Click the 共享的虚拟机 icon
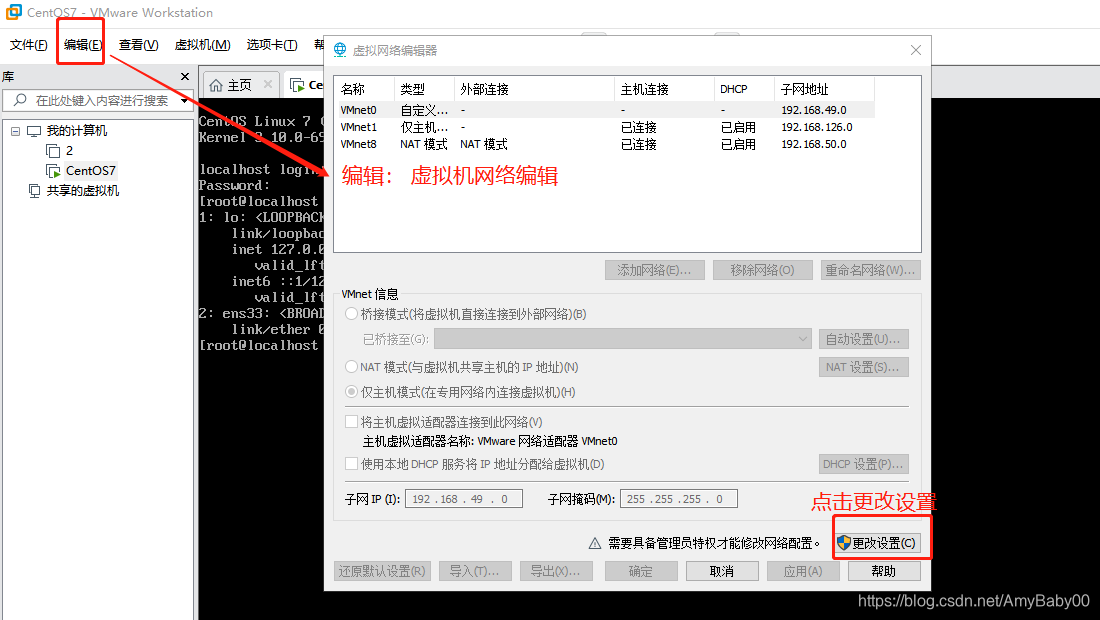1100x620 pixels. [34, 191]
